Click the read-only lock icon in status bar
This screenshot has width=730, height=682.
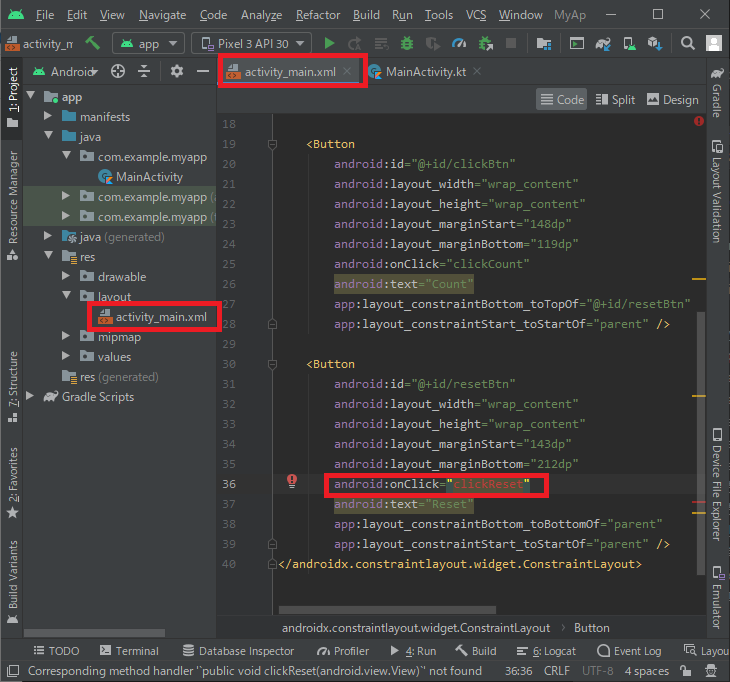[685, 670]
